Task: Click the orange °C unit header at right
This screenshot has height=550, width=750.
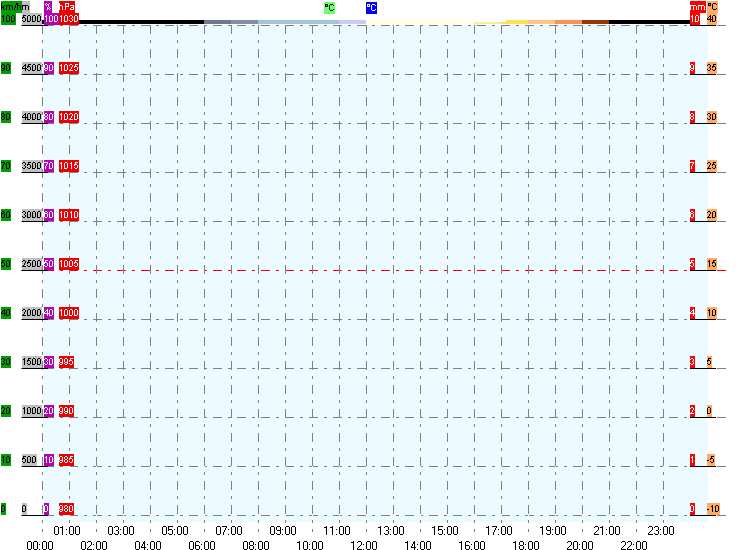Action: (x=712, y=7)
